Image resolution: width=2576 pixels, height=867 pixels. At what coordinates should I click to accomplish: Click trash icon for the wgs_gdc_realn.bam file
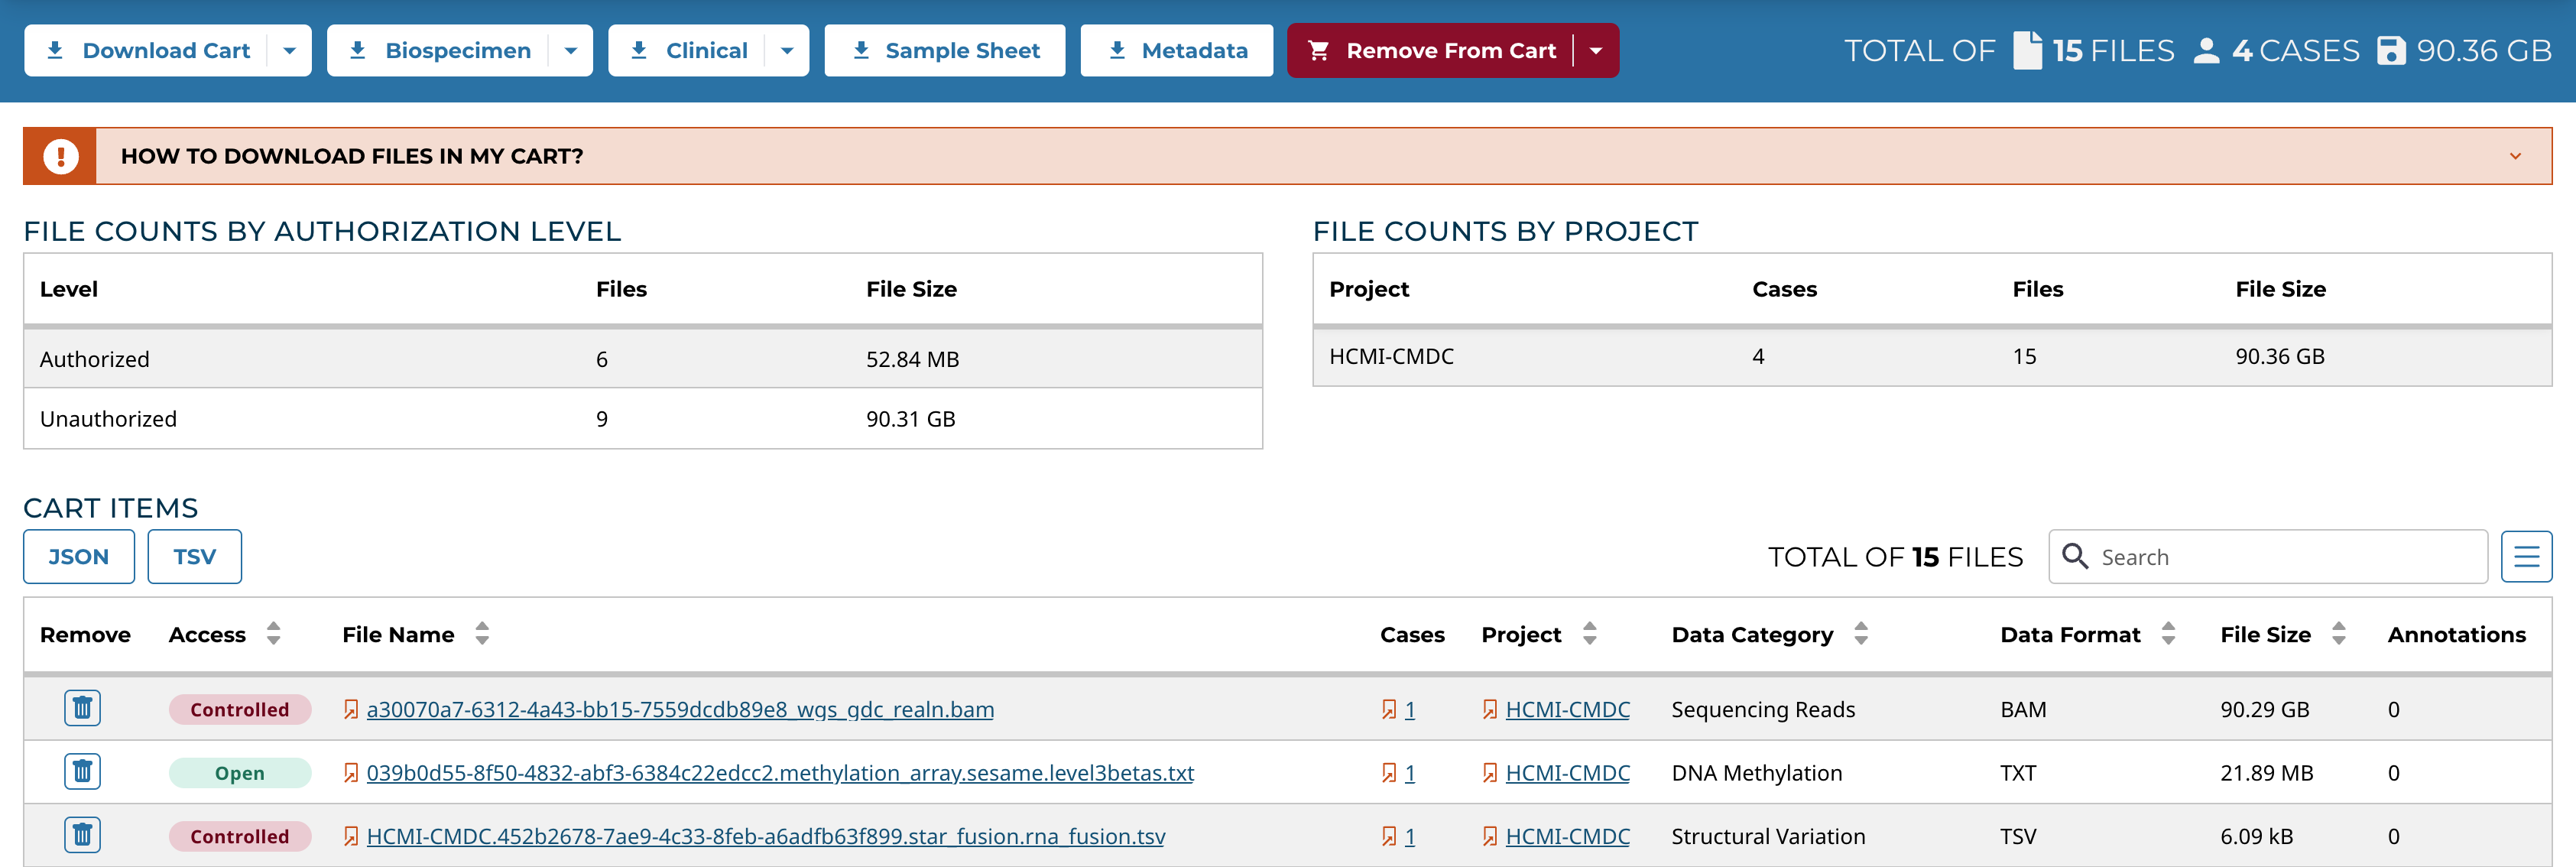pyautogui.click(x=82, y=708)
